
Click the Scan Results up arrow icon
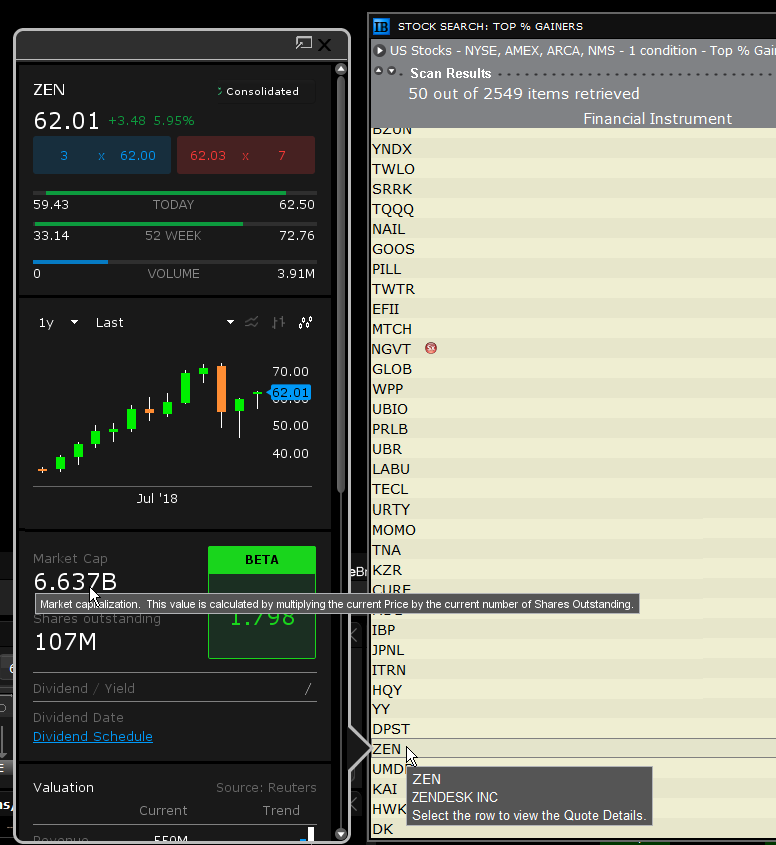pos(379,72)
